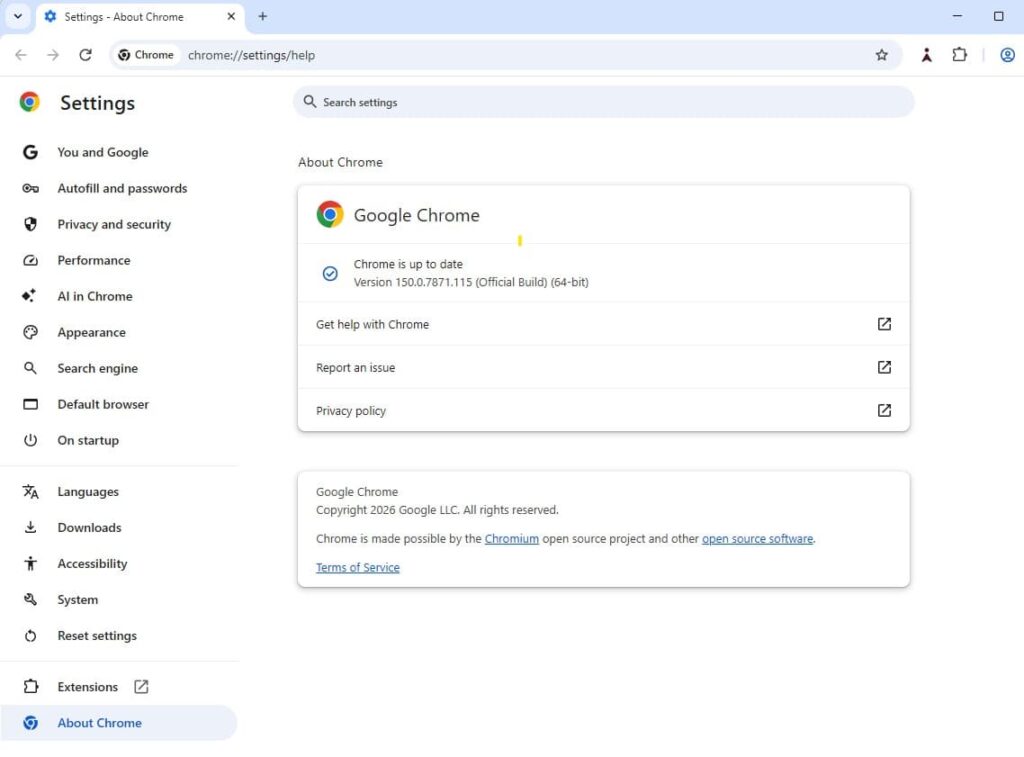Click Report an issue row
This screenshot has width=1024, height=757.
coord(603,367)
